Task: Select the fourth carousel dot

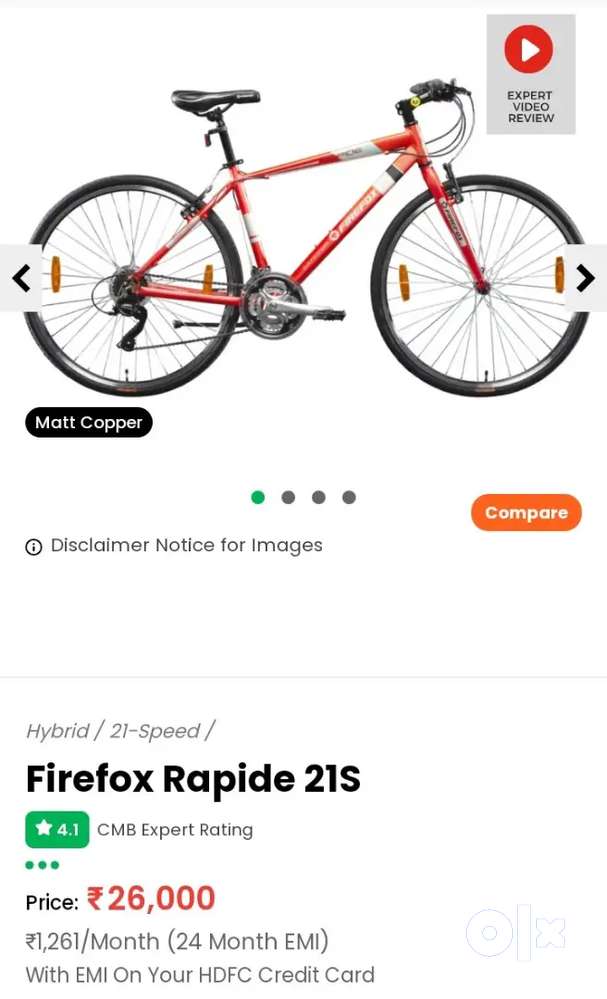Action: click(x=349, y=497)
